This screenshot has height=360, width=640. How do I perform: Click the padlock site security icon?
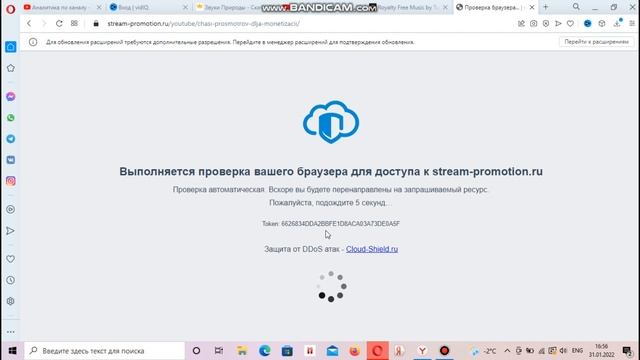96,24
